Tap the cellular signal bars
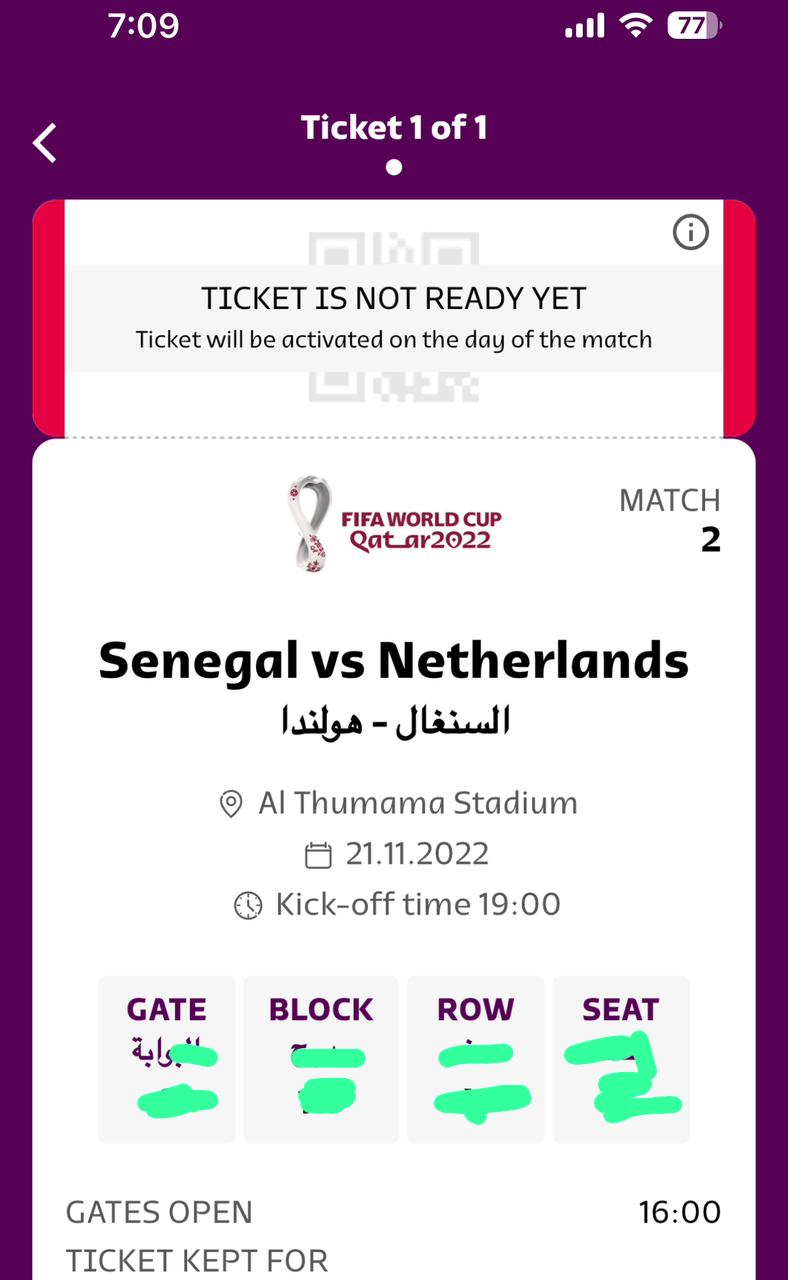788x1280 pixels. click(x=584, y=27)
